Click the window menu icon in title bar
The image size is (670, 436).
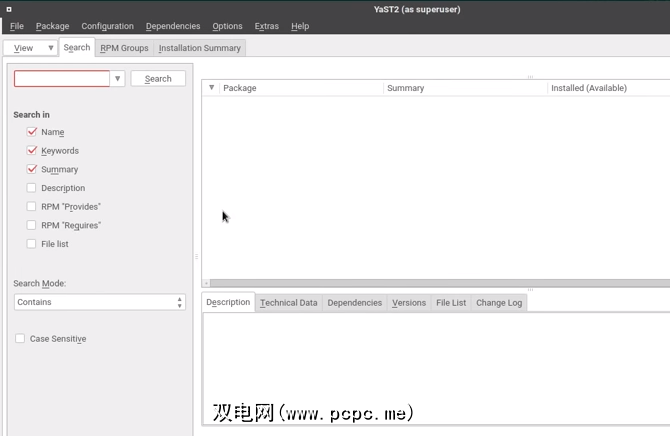[x=9, y=9]
